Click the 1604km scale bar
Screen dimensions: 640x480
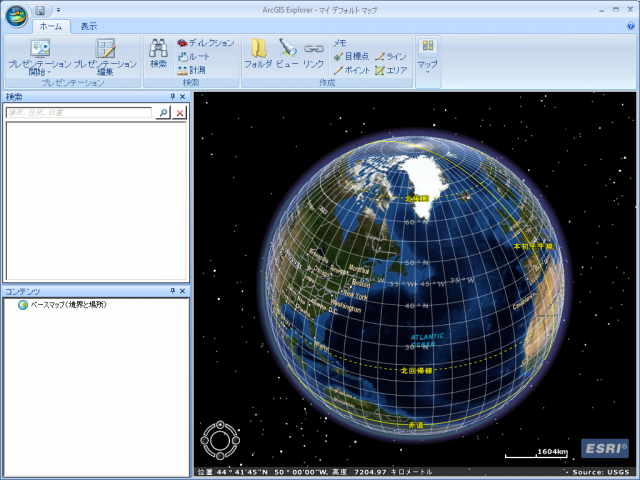pos(536,453)
